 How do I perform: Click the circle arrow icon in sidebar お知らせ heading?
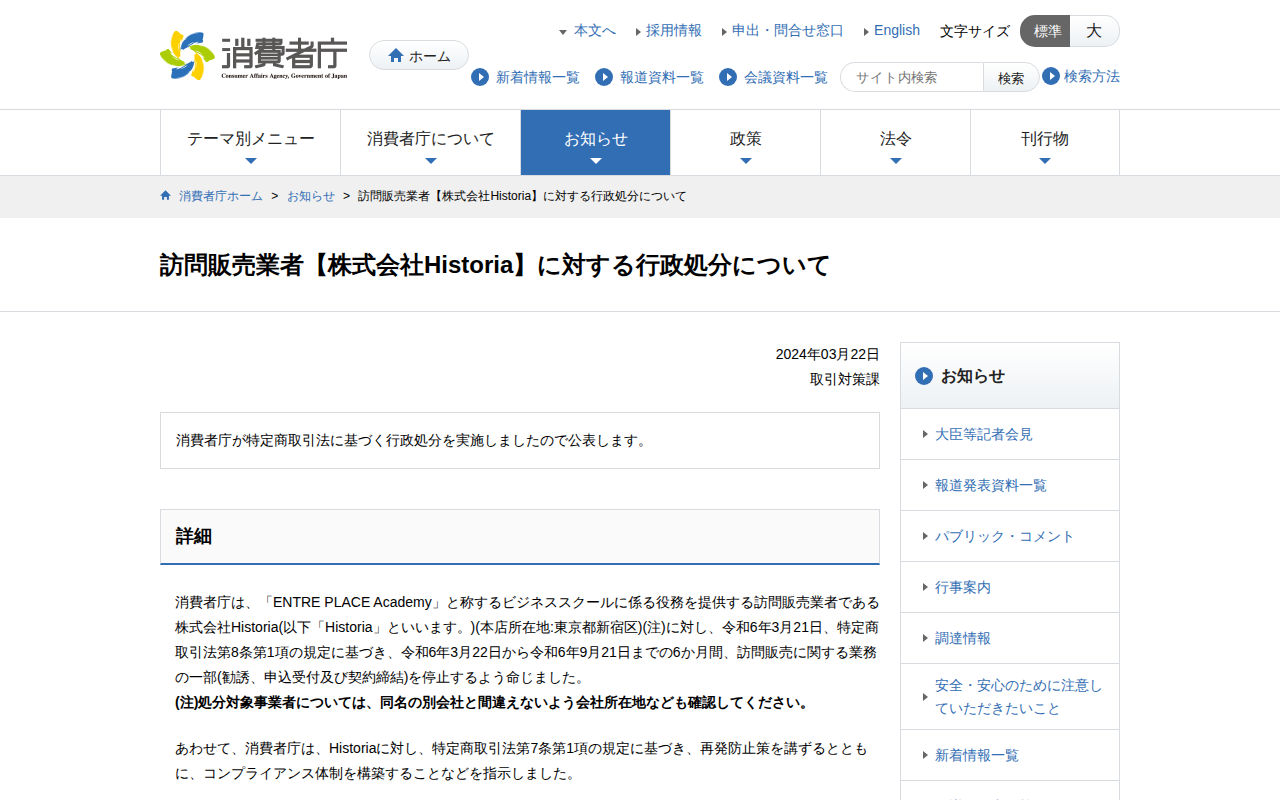pyautogui.click(x=924, y=376)
